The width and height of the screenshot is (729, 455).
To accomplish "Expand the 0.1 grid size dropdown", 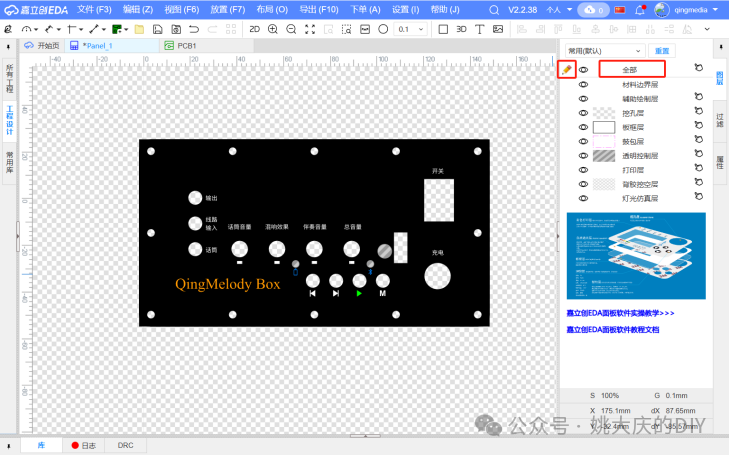I will click(x=417, y=29).
